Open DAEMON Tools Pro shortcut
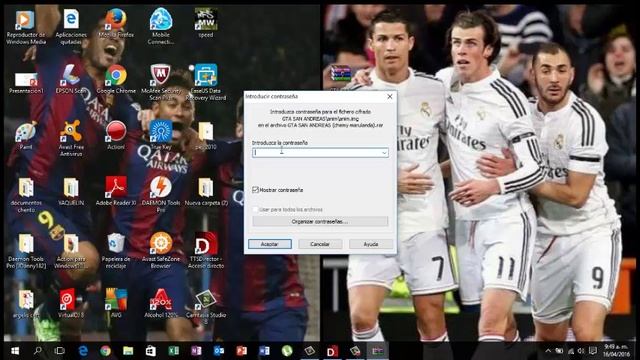The image size is (640, 360). pos(161,194)
